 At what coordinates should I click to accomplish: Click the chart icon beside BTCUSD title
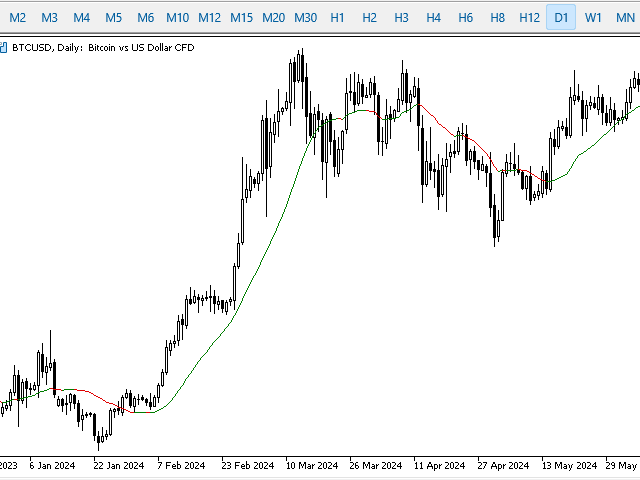[x=3, y=48]
